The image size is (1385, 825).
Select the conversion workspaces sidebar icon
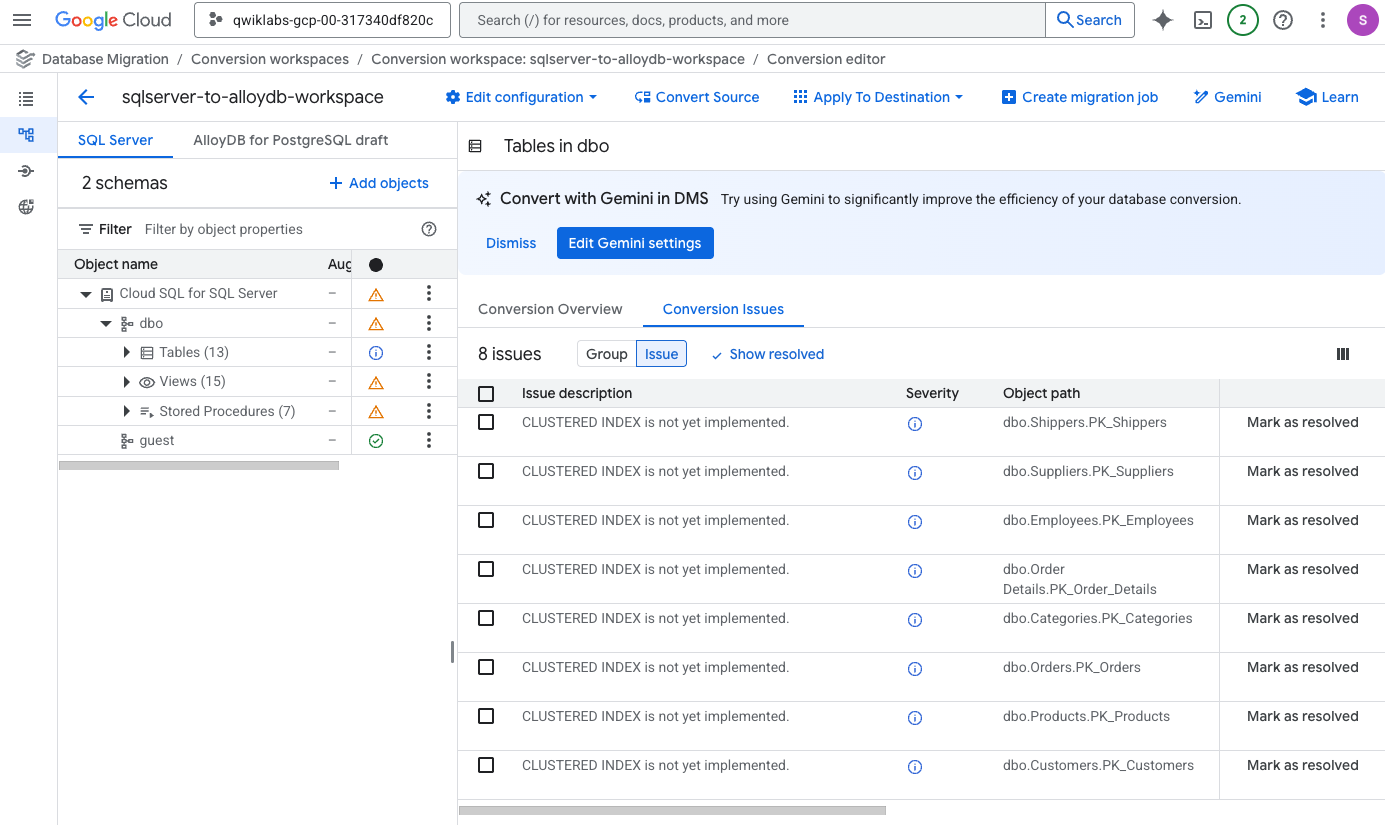(26, 135)
